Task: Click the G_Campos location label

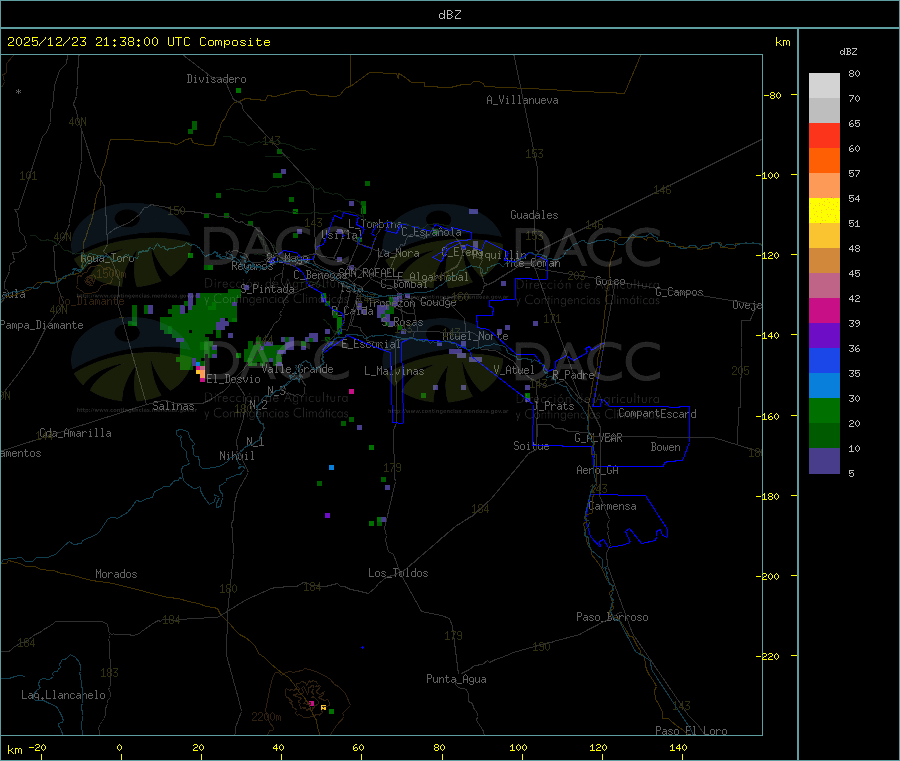Action: pos(679,292)
